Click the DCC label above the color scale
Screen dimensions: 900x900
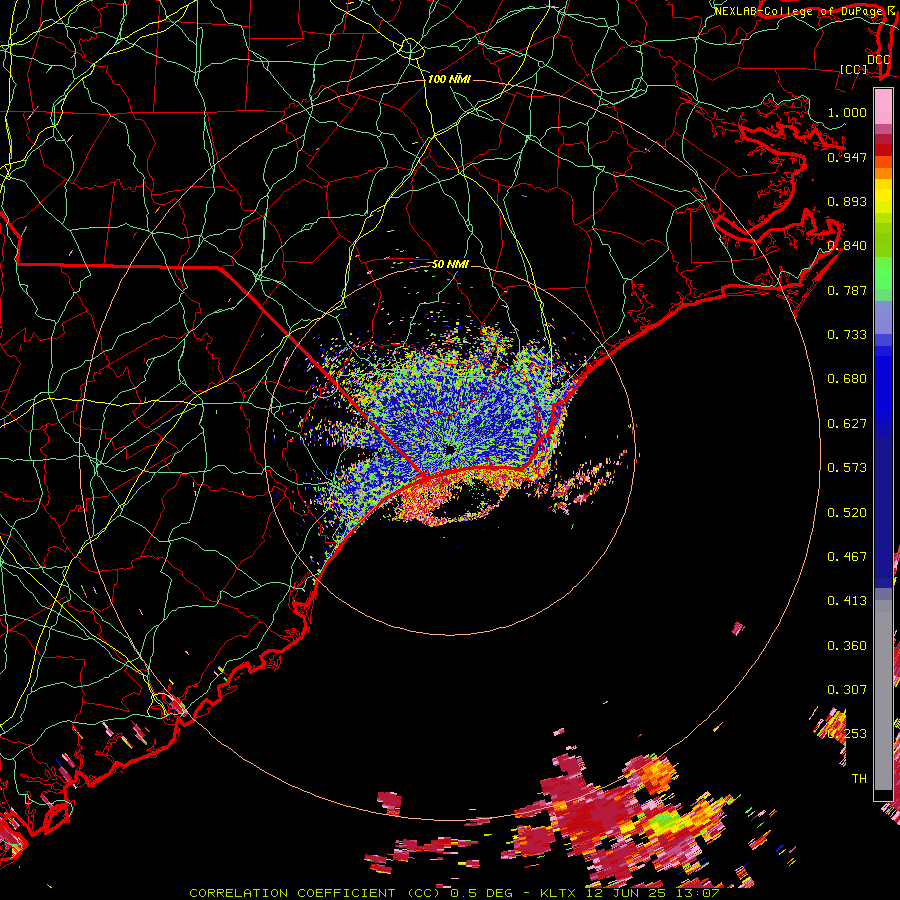coord(878,59)
